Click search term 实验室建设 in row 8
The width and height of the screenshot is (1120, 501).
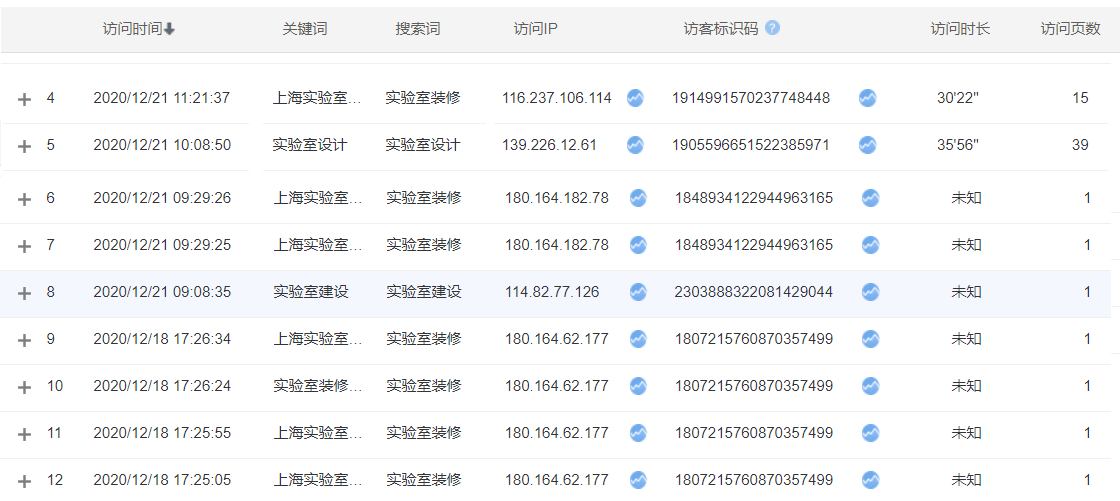click(424, 292)
